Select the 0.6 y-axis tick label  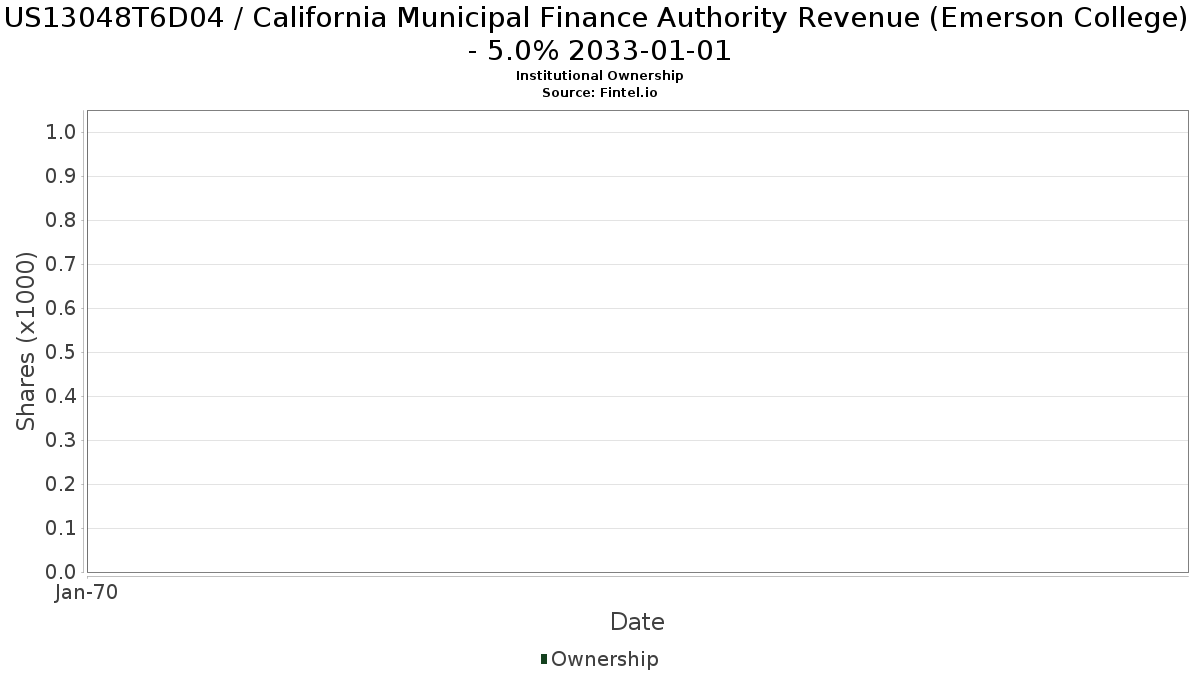tap(61, 309)
